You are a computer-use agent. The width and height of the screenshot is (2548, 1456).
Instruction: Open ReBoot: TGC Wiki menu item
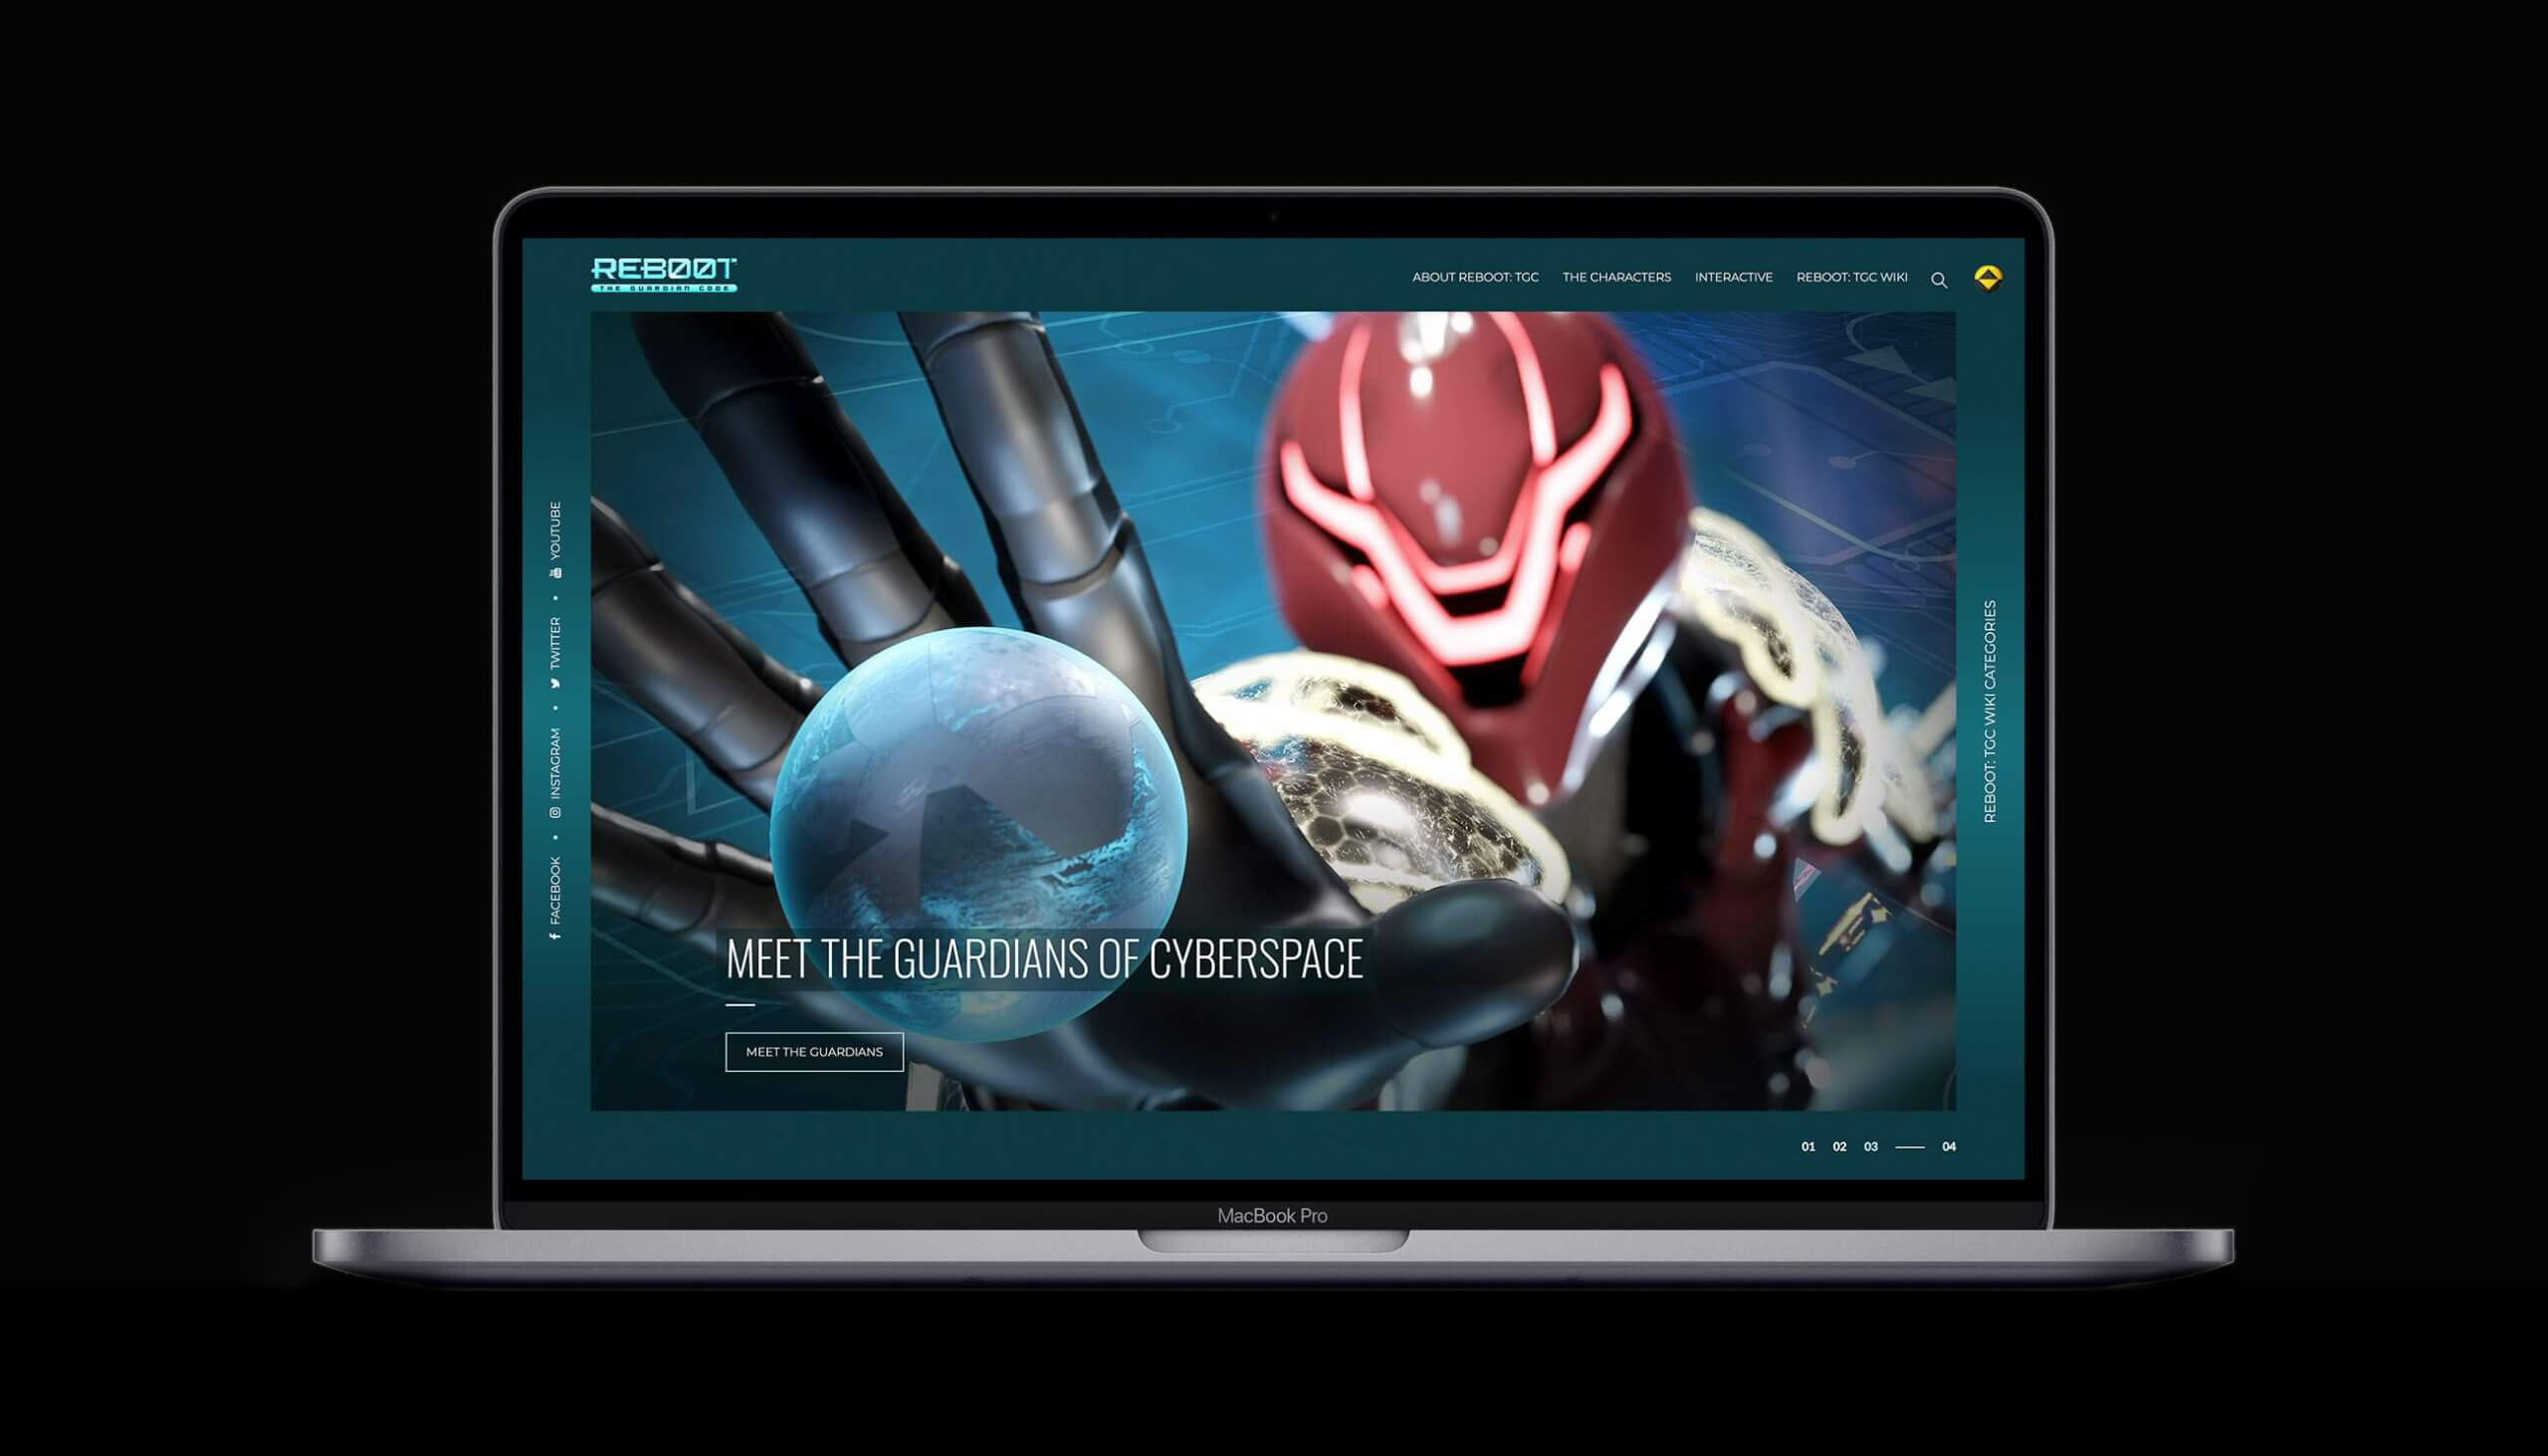click(x=1851, y=277)
